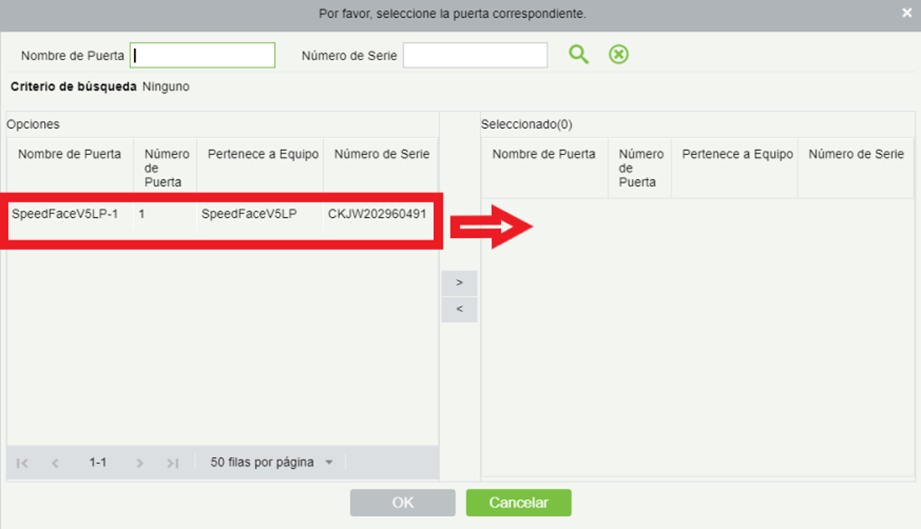Viewport: 921px width, 529px height.
Task: Click Nombre de Puerta header in Seleccionado table
Action: click(544, 154)
